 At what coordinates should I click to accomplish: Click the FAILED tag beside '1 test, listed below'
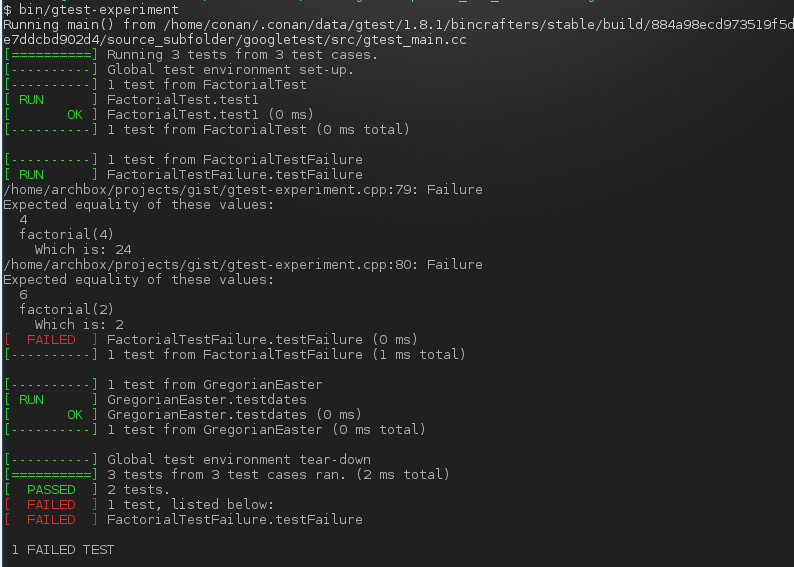pyautogui.click(x=51, y=505)
